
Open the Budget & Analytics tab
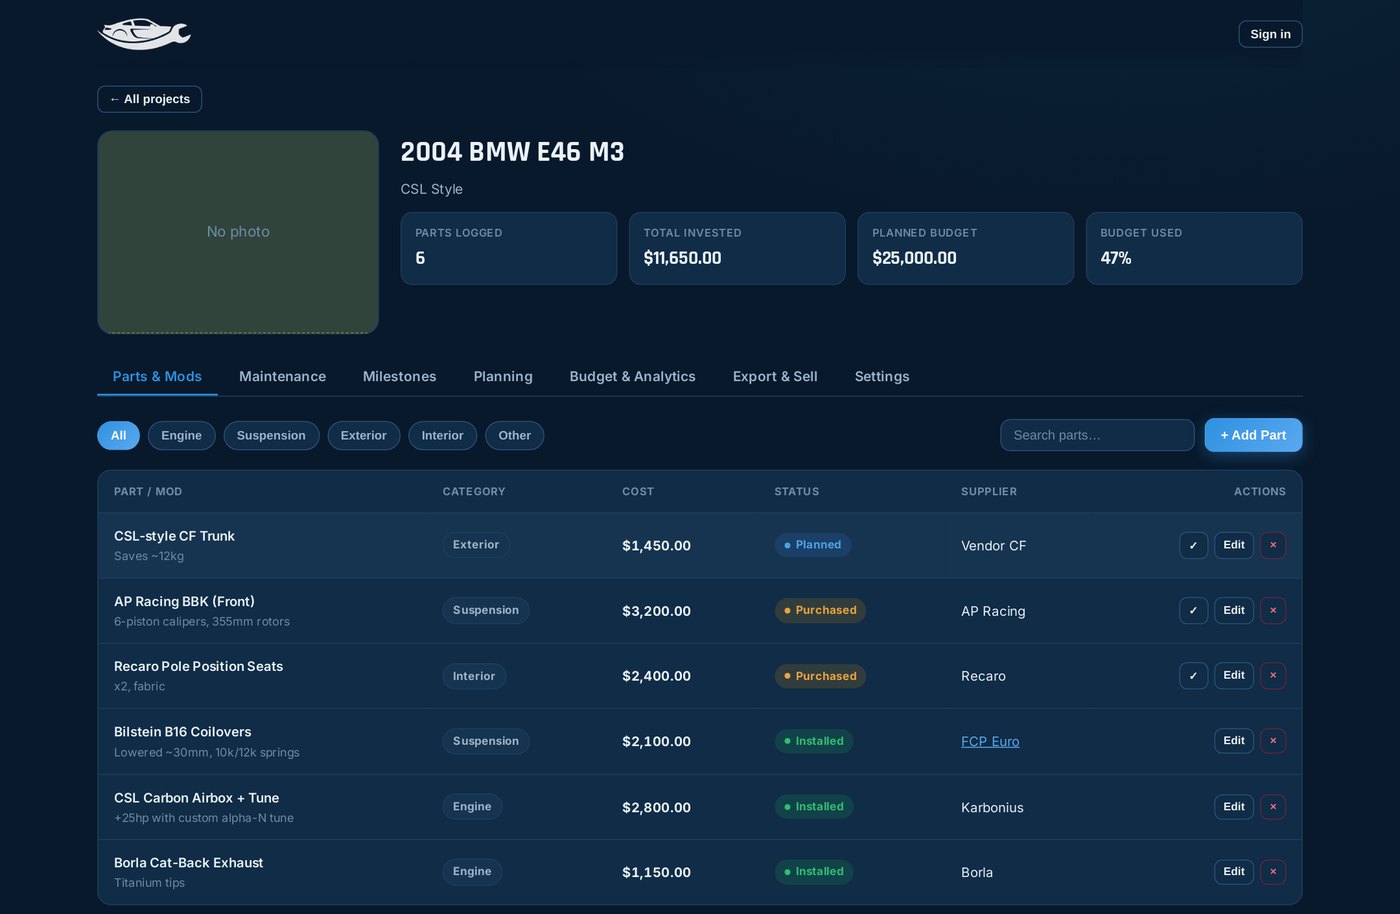pos(632,376)
